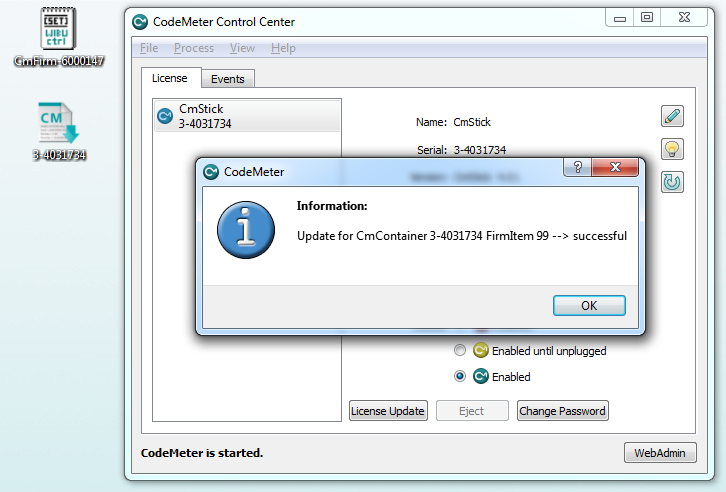
Task: Click the CmFirm-6000147 desktop icon
Action: coord(58,38)
